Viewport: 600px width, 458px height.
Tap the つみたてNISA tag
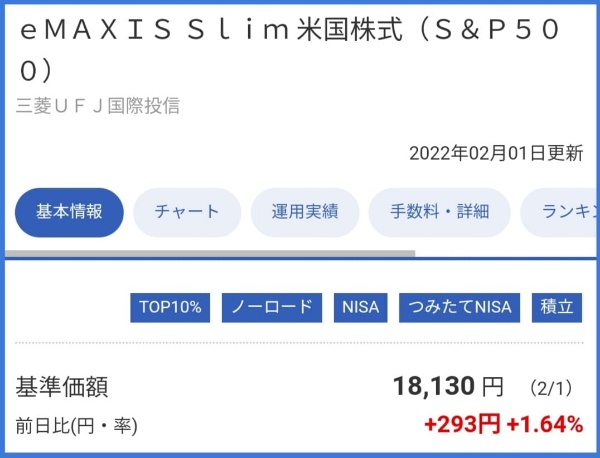460,307
